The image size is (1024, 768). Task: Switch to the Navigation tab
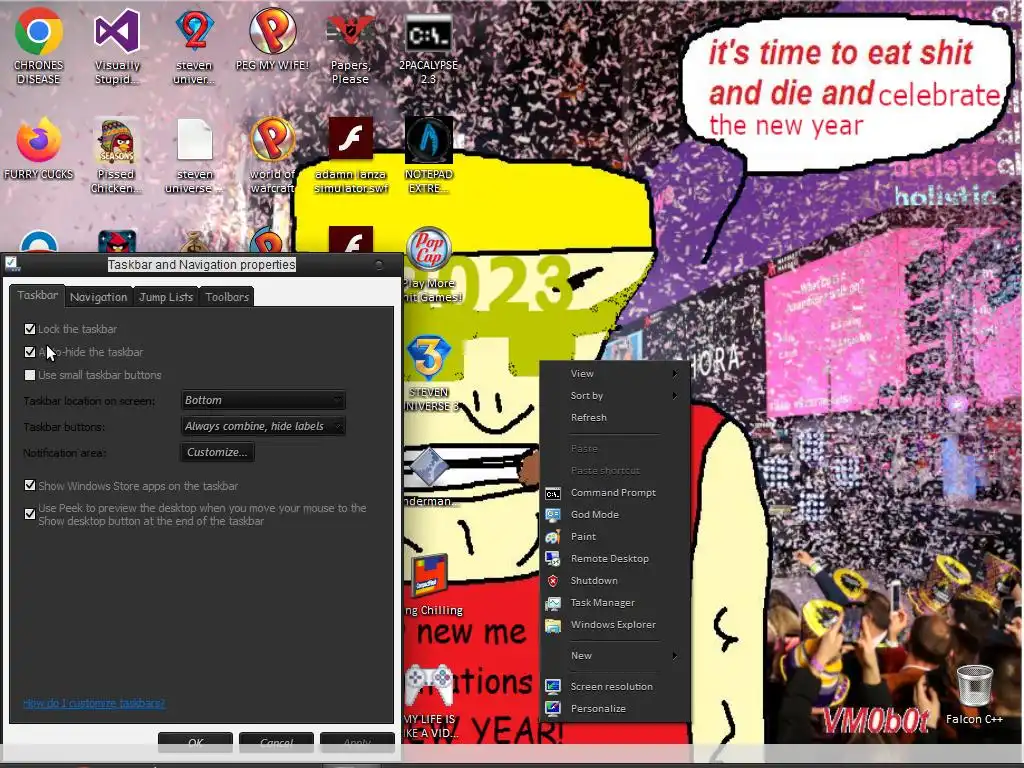(99, 297)
